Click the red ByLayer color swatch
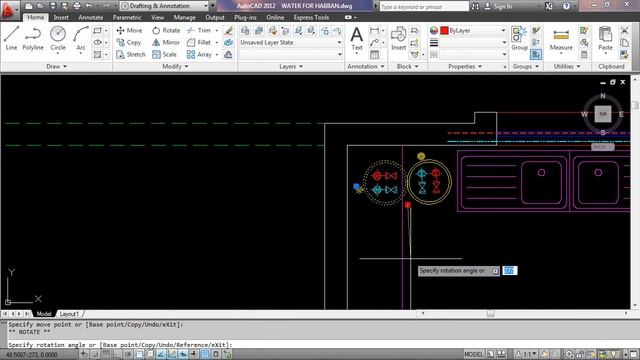This screenshot has width=640, height=360. [444, 31]
